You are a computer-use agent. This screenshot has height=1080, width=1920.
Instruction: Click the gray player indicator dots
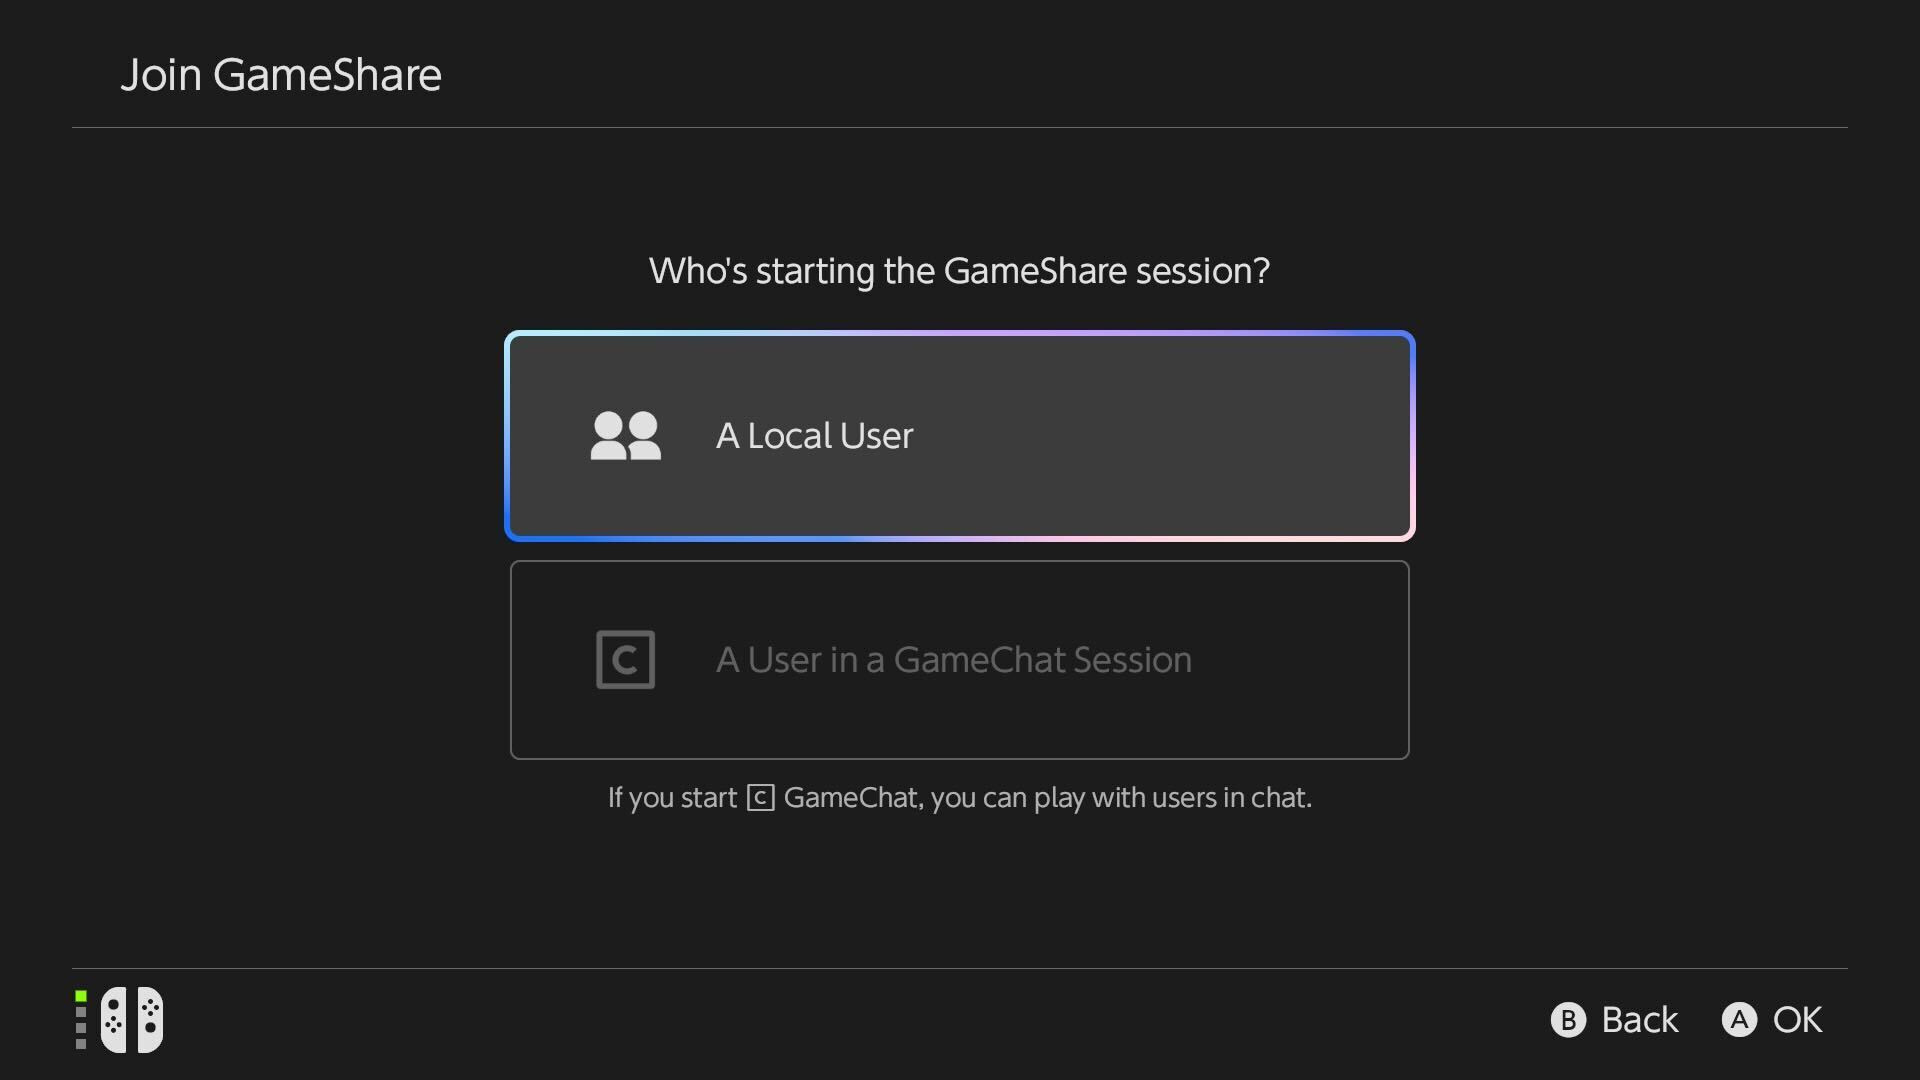[x=81, y=1028]
